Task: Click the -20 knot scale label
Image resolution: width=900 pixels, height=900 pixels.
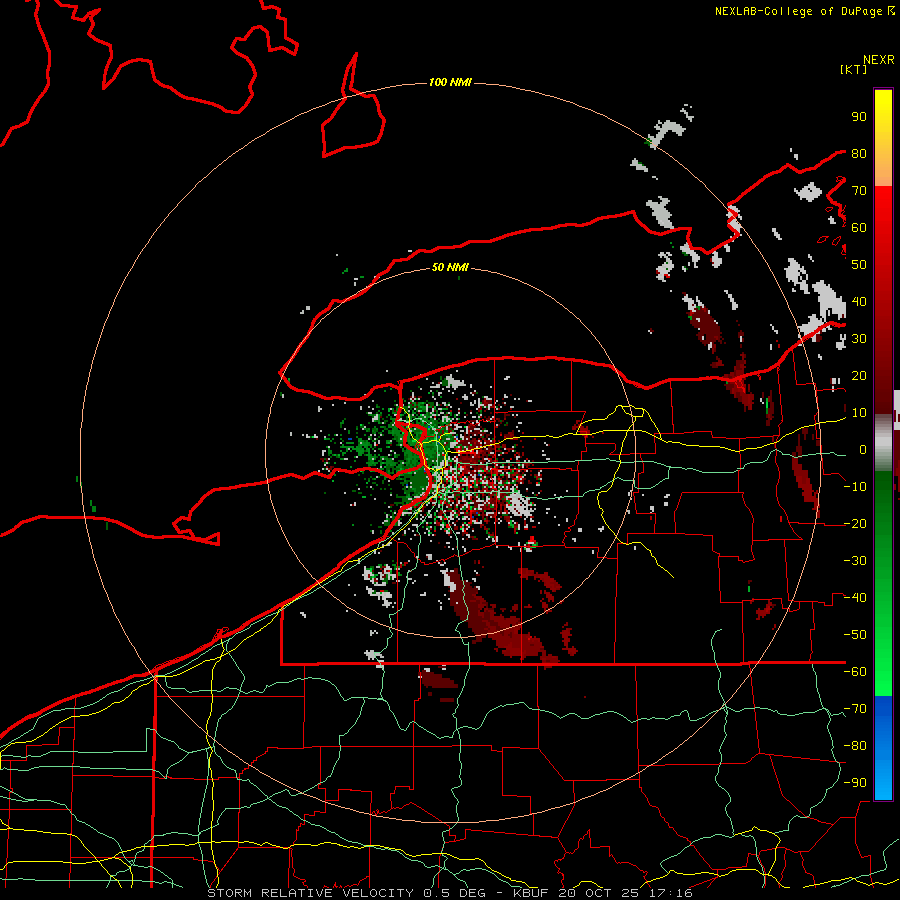Action: [855, 523]
